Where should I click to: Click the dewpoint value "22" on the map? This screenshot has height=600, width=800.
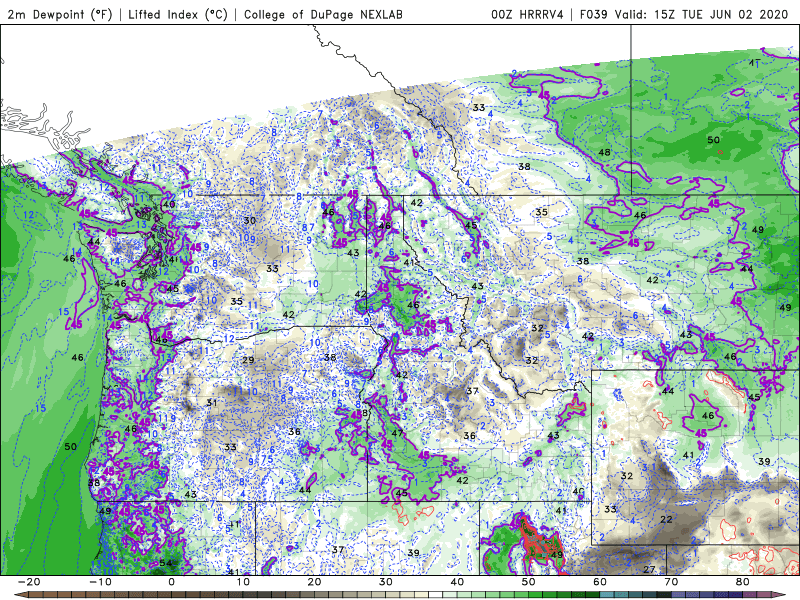[x=666, y=519]
